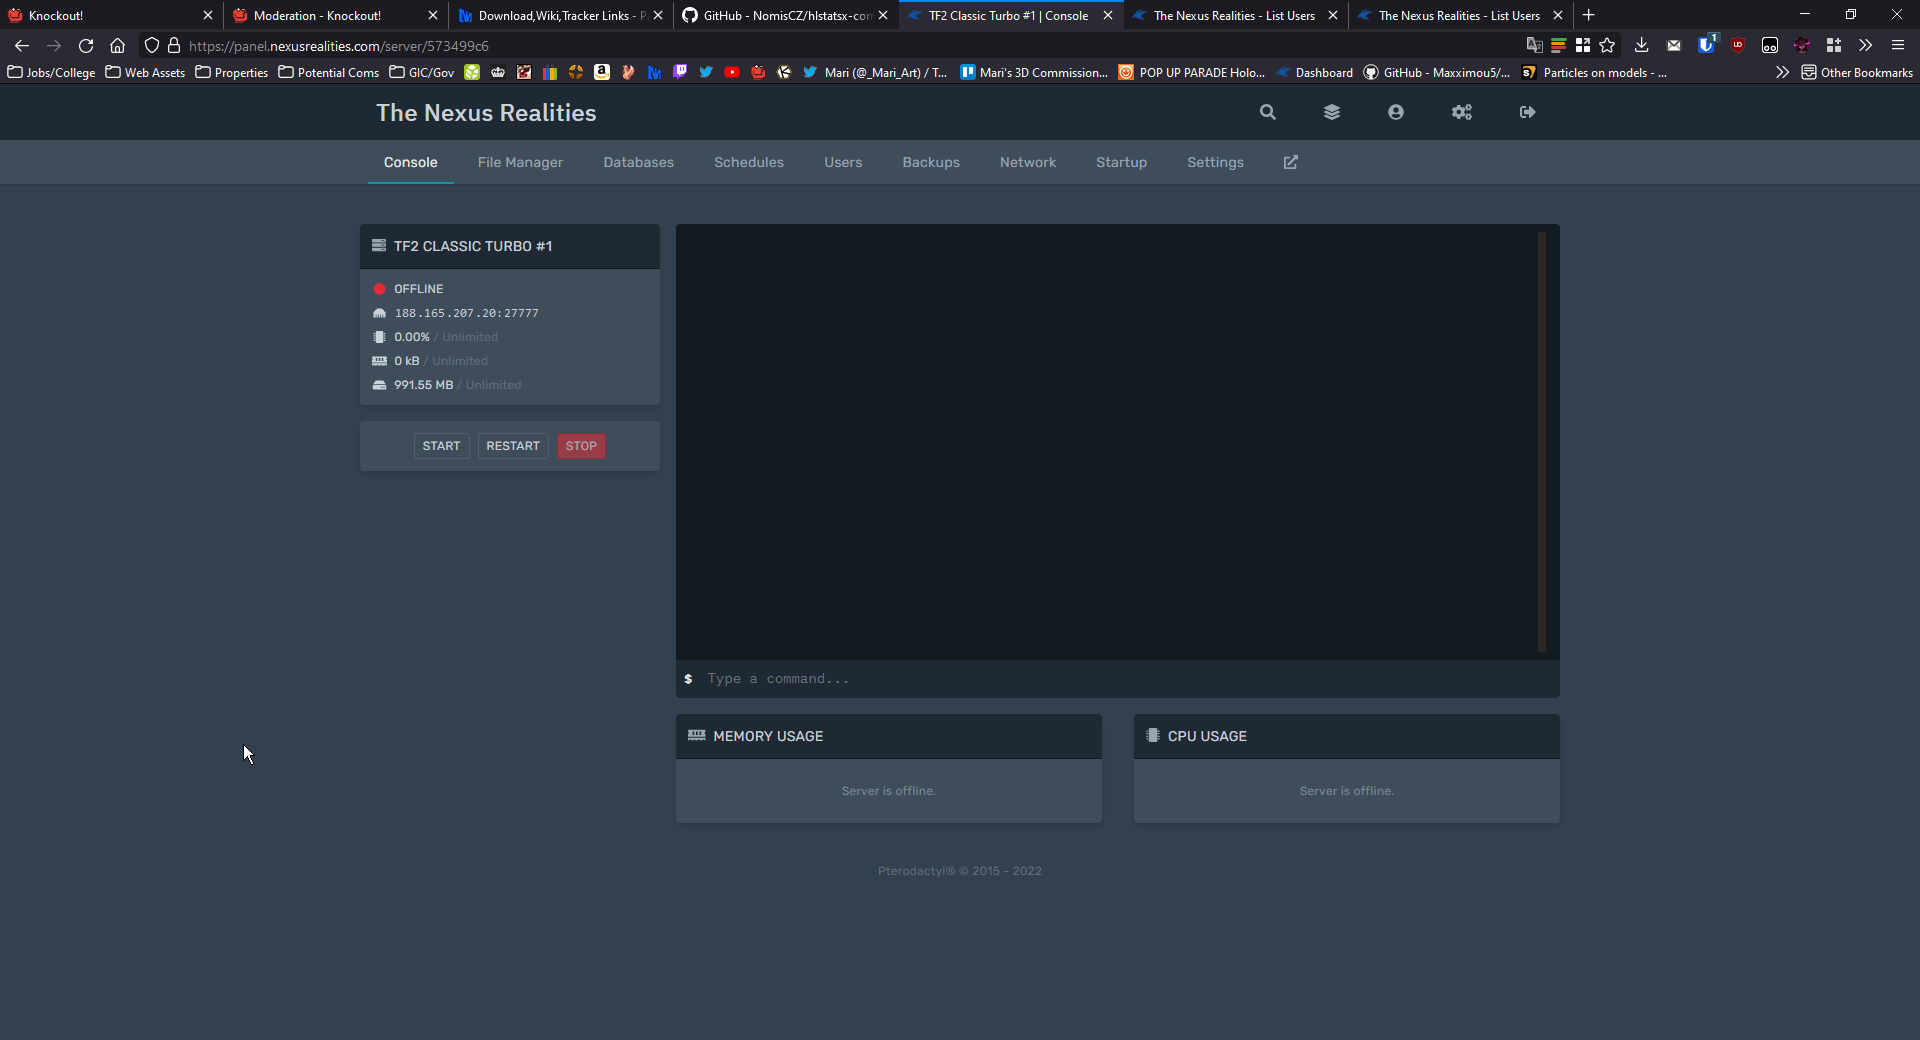Screen dimensions: 1920x1040
Task: Open account settings user icon
Action: pos(1396,112)
